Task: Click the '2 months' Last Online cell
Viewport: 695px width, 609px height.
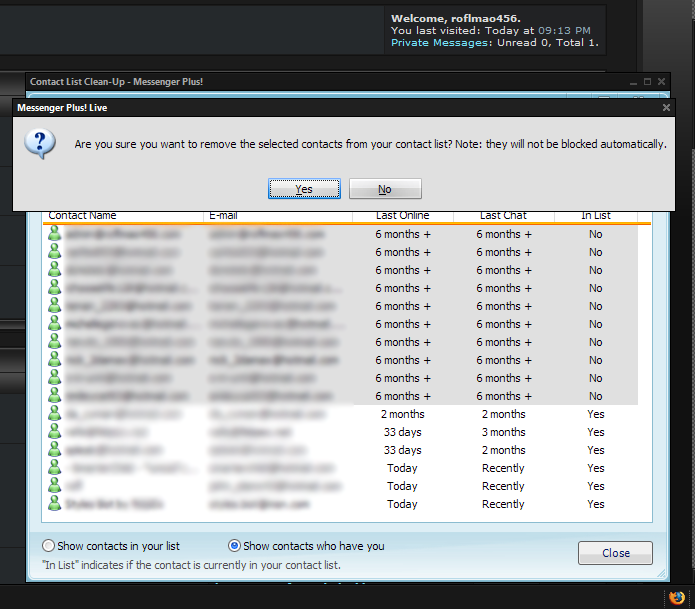Action: coord(402,414)
